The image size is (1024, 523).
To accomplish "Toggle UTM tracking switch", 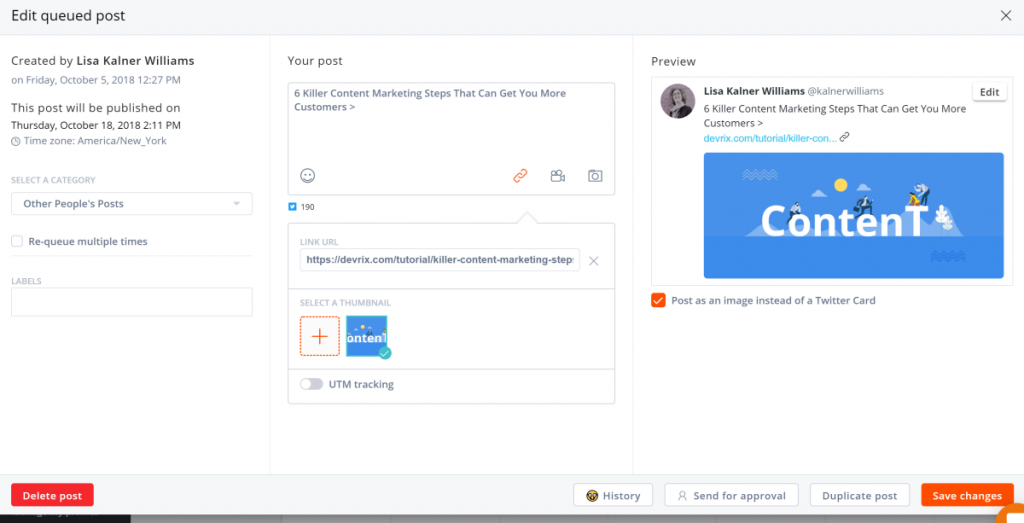I will click(312, 384).
